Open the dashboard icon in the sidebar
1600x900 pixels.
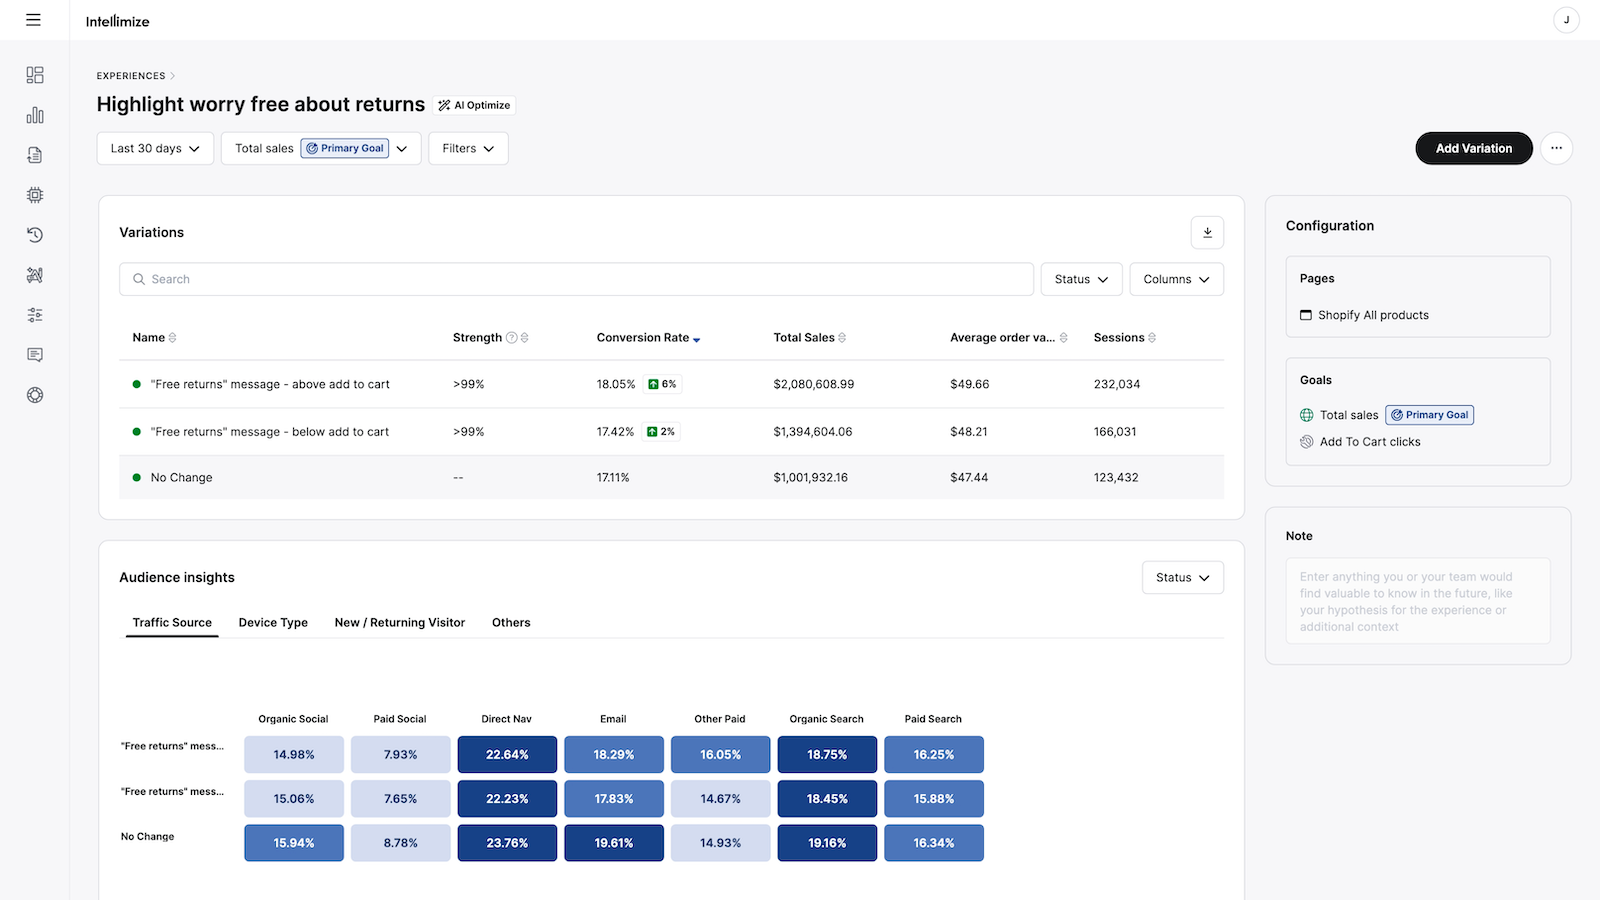click(35, 75)
